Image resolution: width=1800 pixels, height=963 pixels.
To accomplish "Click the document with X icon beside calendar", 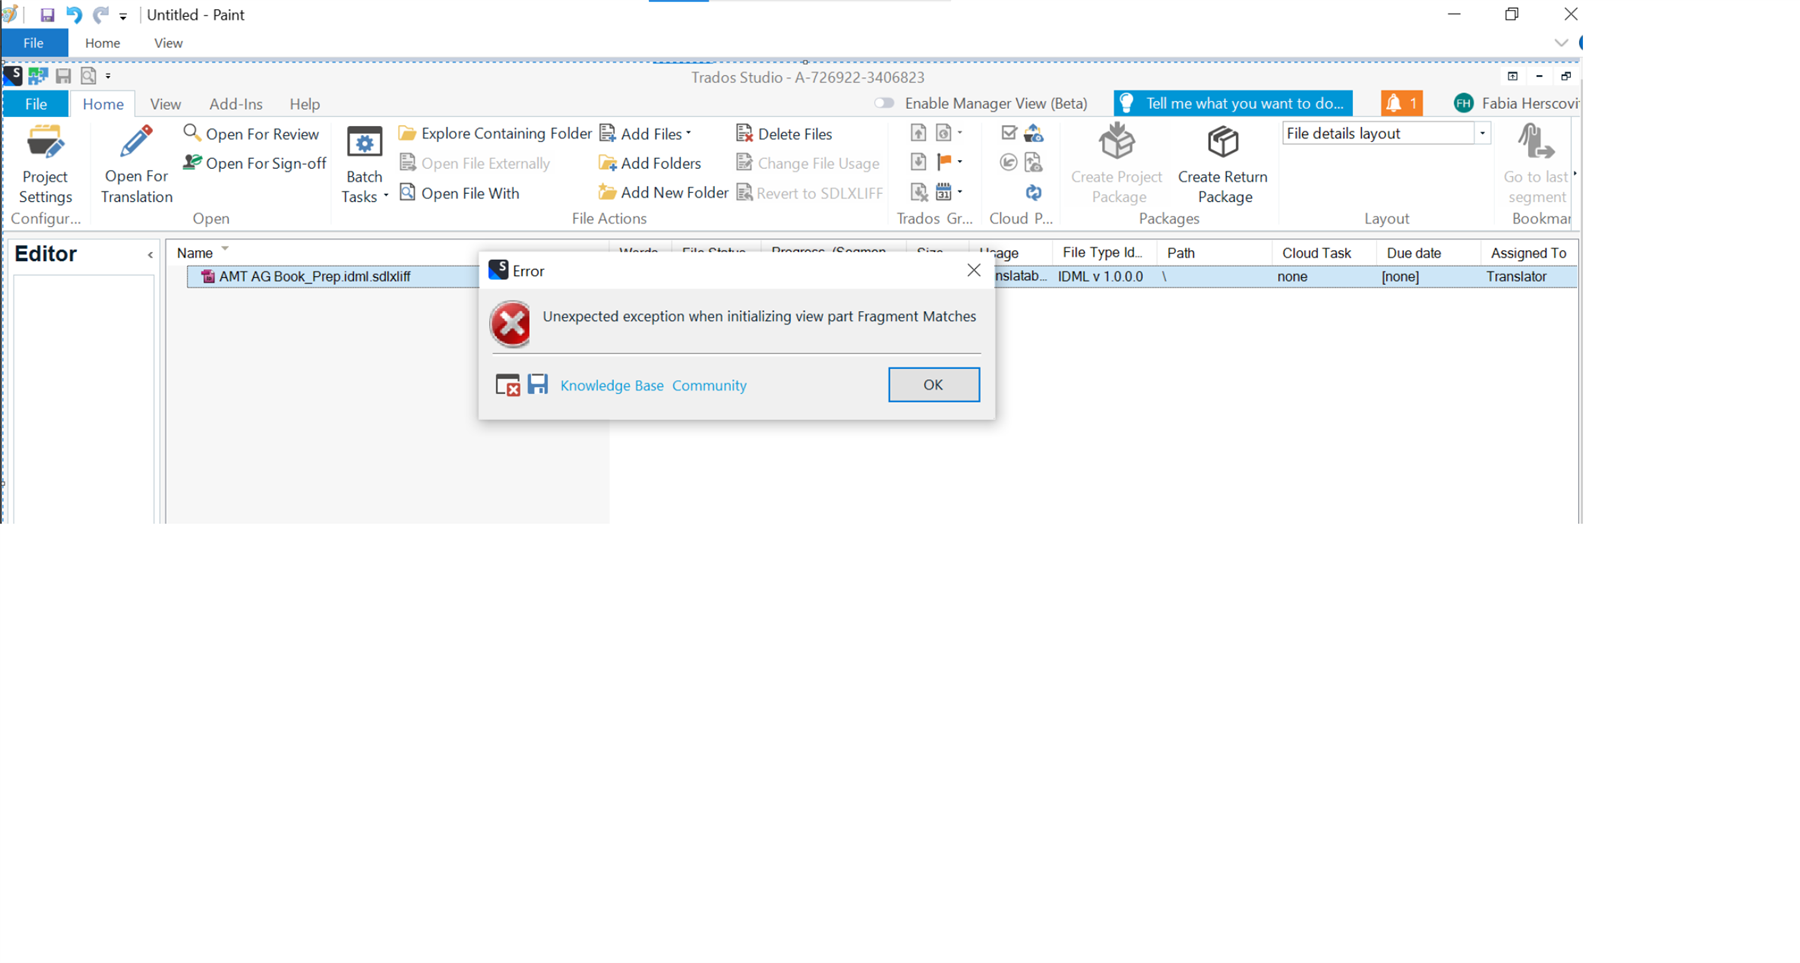I will (918, 192).
